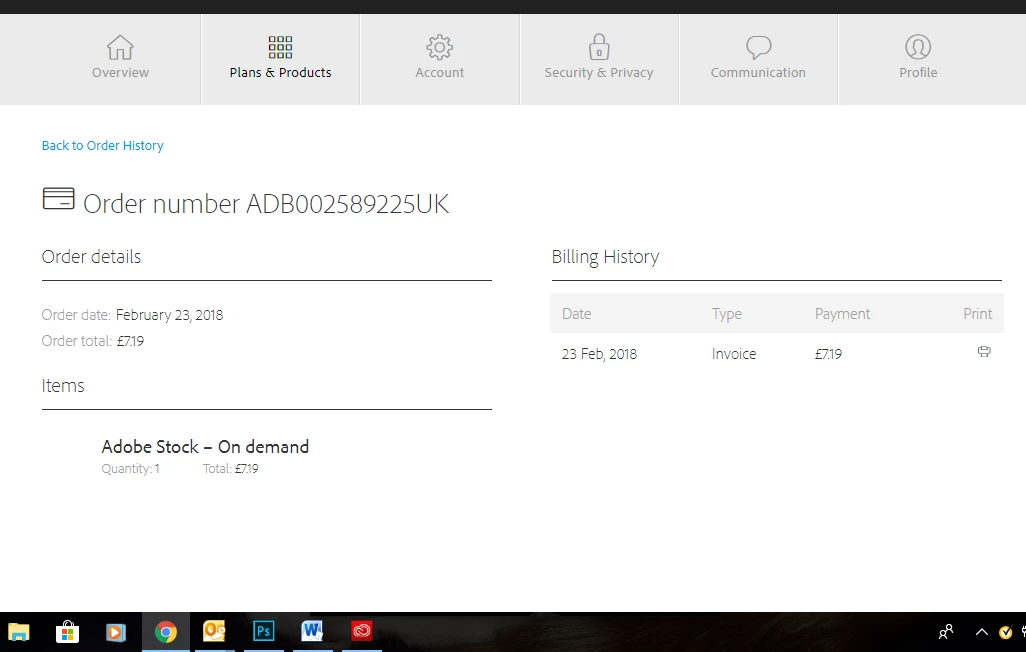Open Outlook from the taskbar
The width and height of the screenshot is (1026, 652).
(214, 631)
